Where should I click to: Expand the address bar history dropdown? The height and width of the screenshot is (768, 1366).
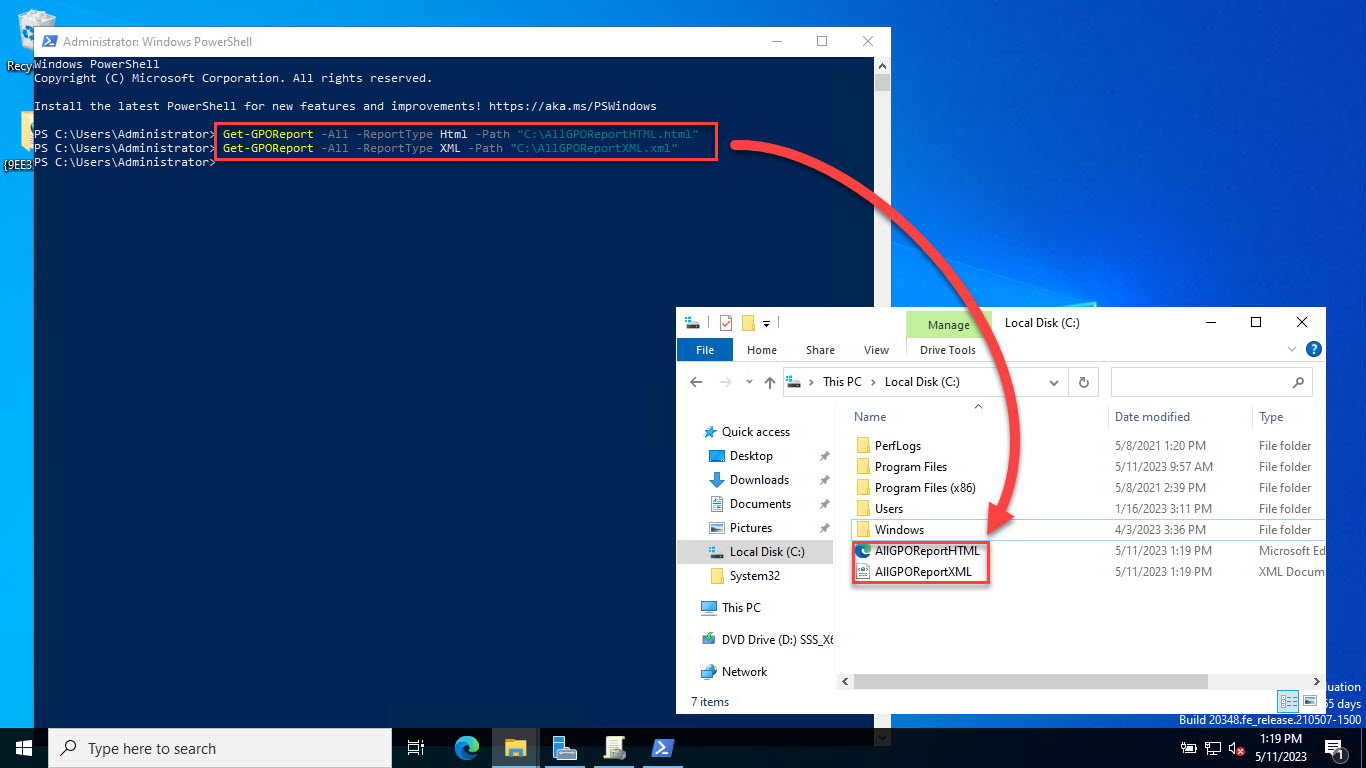(x=1053, y=382)
